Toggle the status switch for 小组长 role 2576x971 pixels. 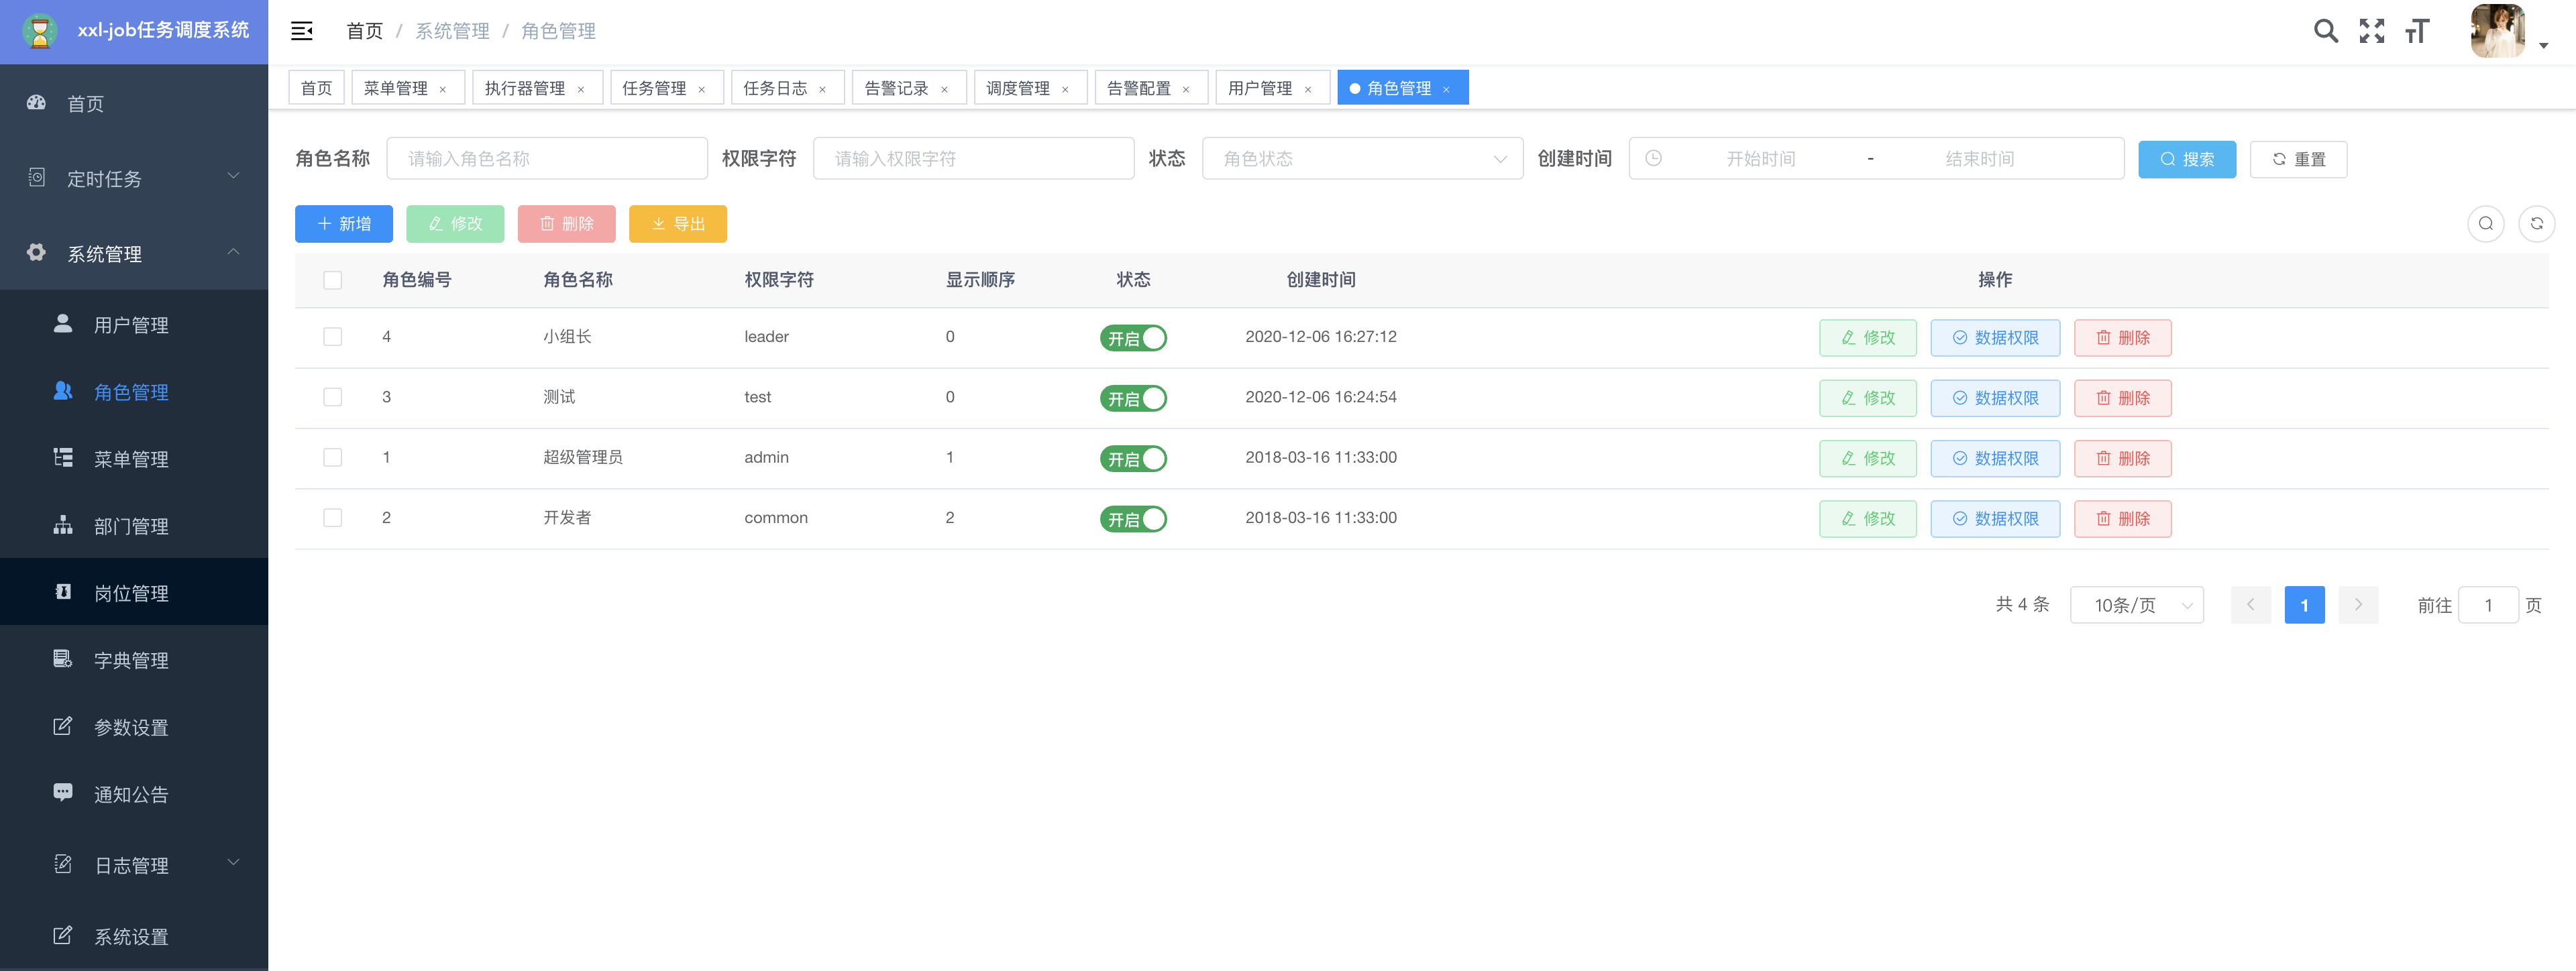1133,338
